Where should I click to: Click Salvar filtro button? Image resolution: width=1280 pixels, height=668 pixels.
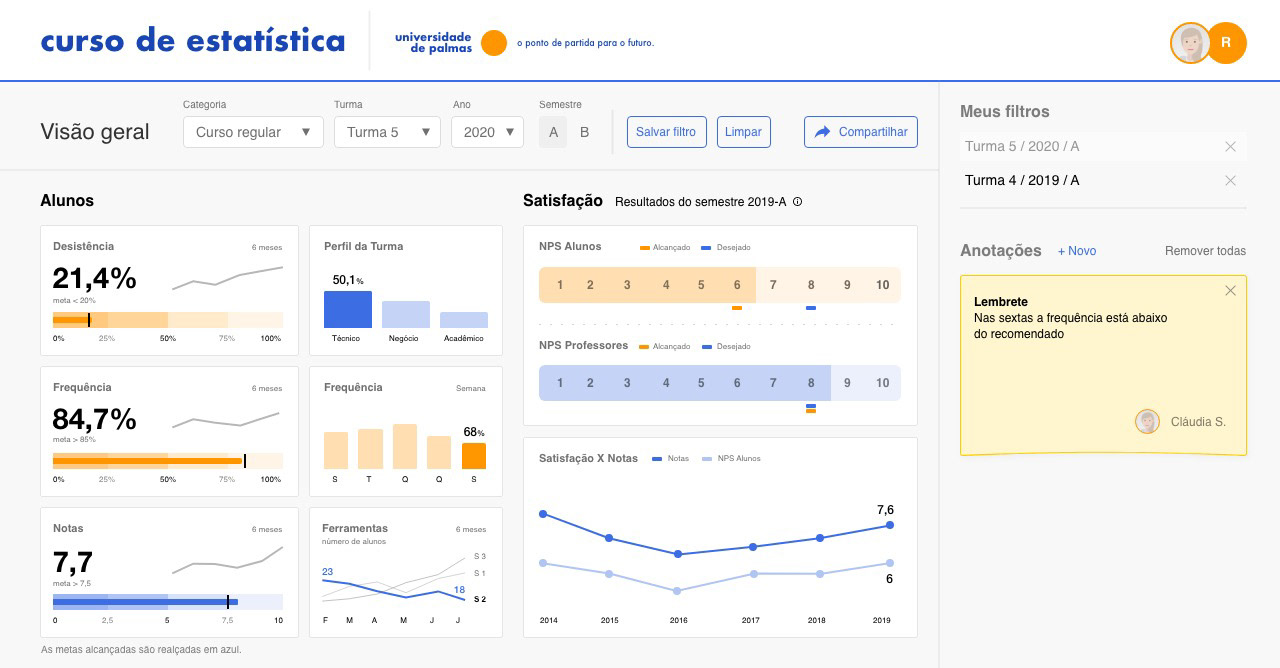click(667, 132)
